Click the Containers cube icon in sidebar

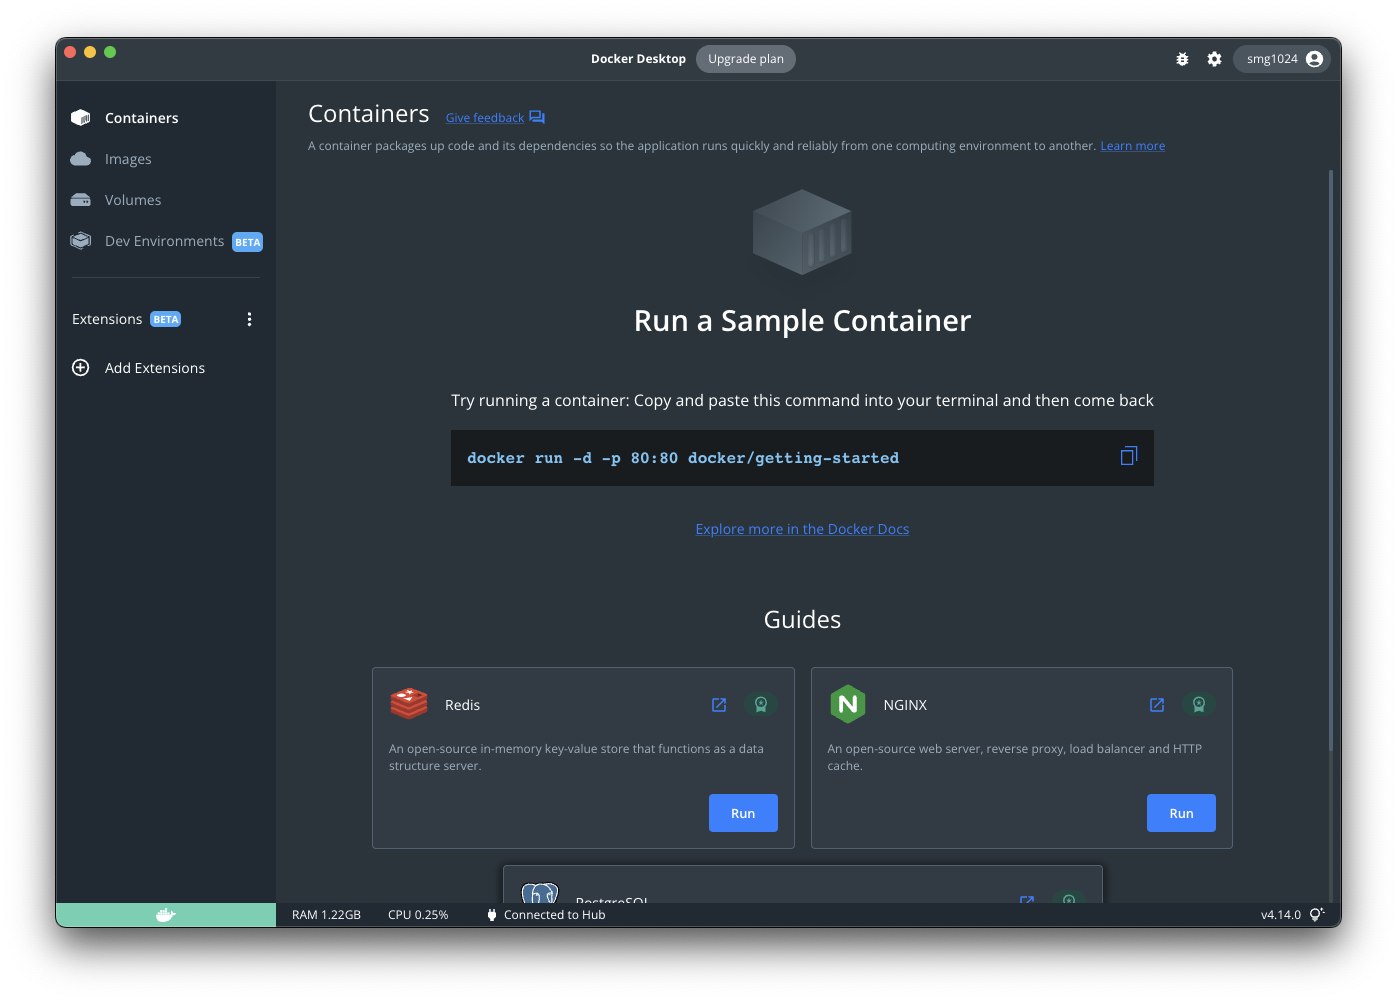(x=81, y=118)
